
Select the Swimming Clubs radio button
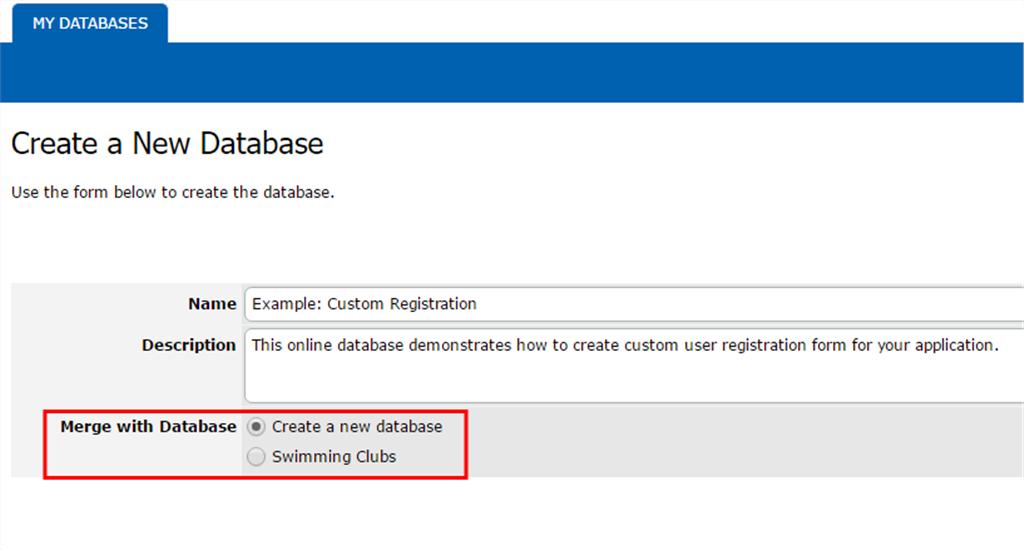click(256, 457)
